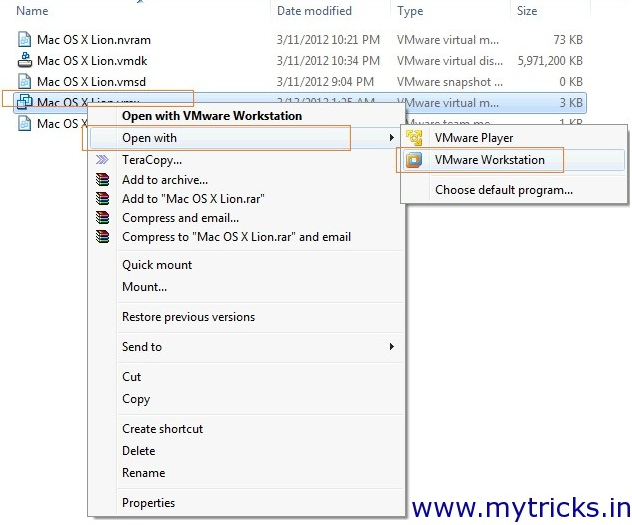This screenshot has height=525, width=632.
Task: Open the Send to submenu
Action: [x=245, y=347]
